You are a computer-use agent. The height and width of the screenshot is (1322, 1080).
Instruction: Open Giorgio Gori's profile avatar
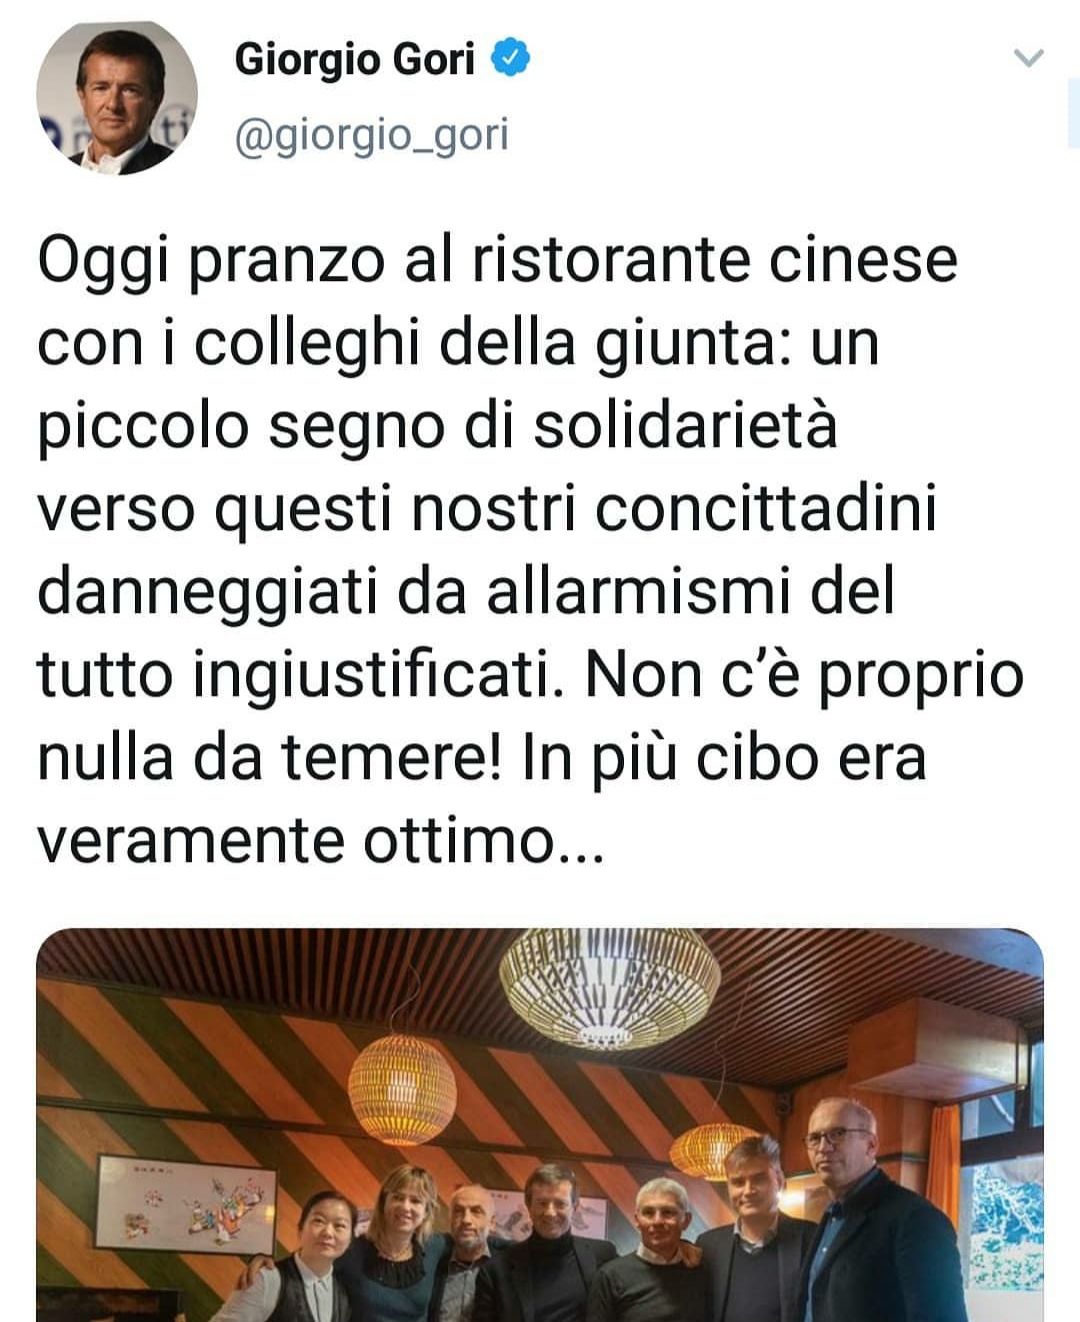(117, 97)
